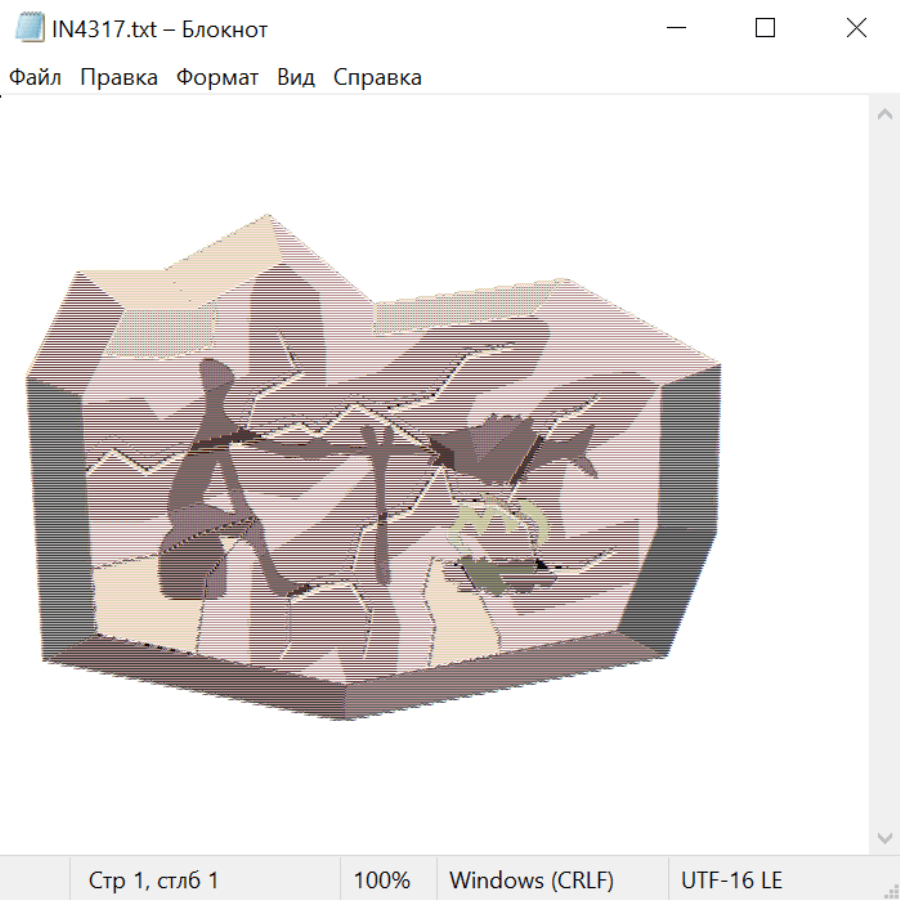Click the middle of the vertical scrollbar track
Screen dimensions: 900x900
[884, 475]
